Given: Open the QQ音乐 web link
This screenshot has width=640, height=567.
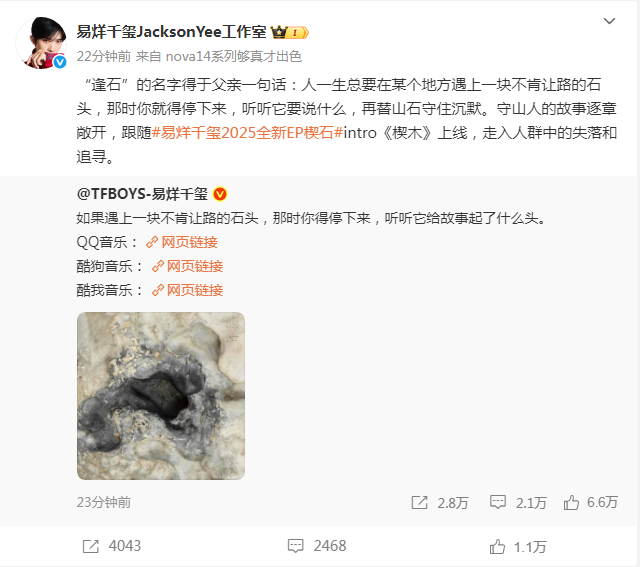Looking at the screenshot, I should (x=182, y=242).
